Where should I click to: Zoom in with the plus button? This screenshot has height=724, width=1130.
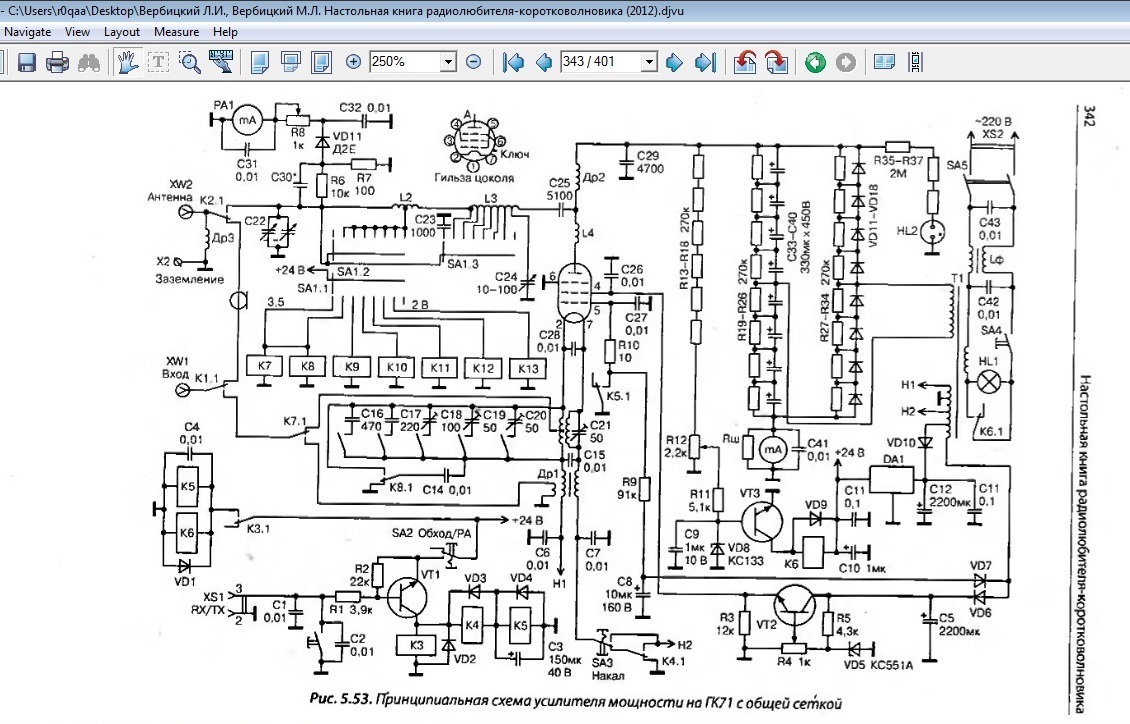[353, 62]
